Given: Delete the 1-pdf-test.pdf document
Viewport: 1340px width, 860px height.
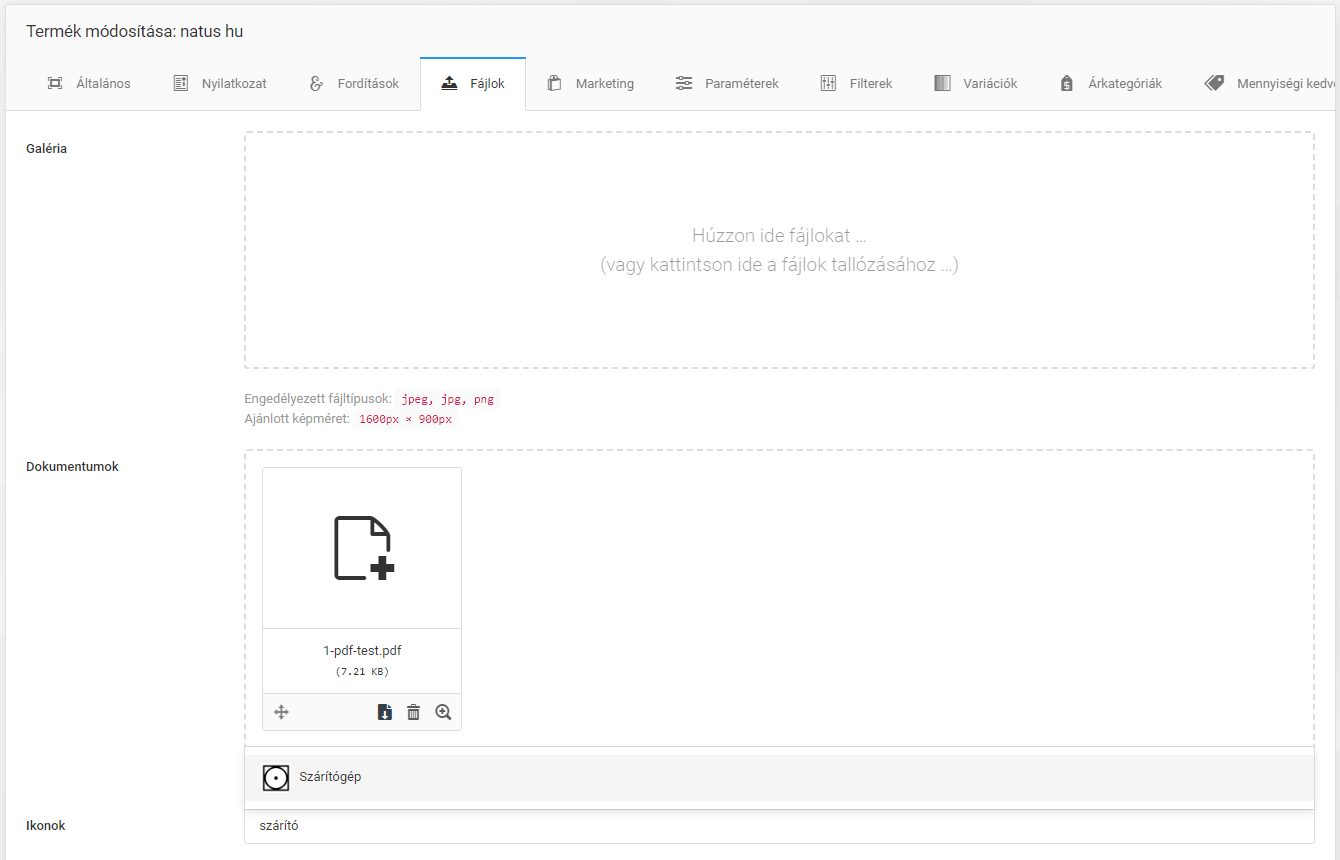Looking at the screenshot, I should 414,713.
